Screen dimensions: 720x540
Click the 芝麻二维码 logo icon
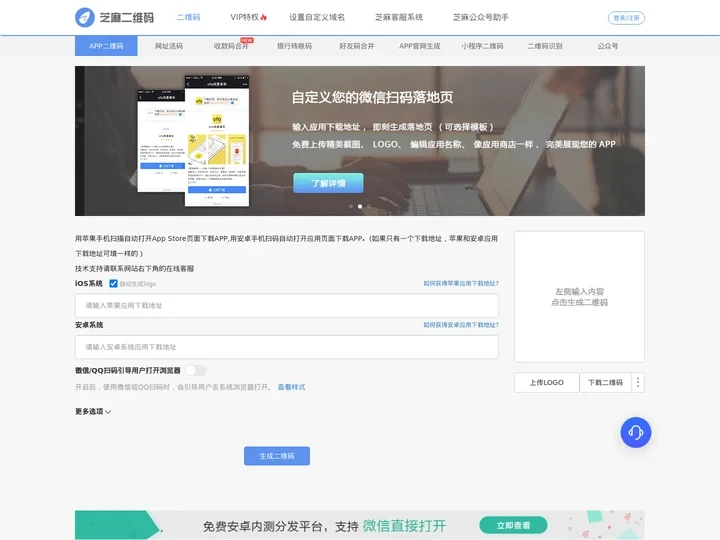point(84,17)
